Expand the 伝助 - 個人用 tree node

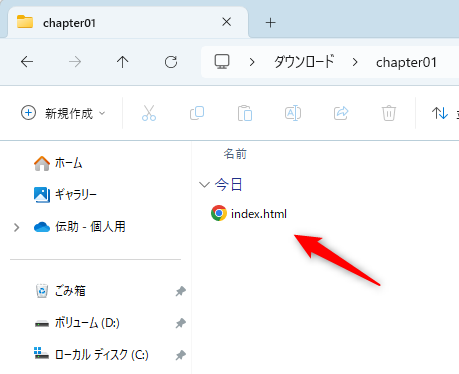pos(16,227)
